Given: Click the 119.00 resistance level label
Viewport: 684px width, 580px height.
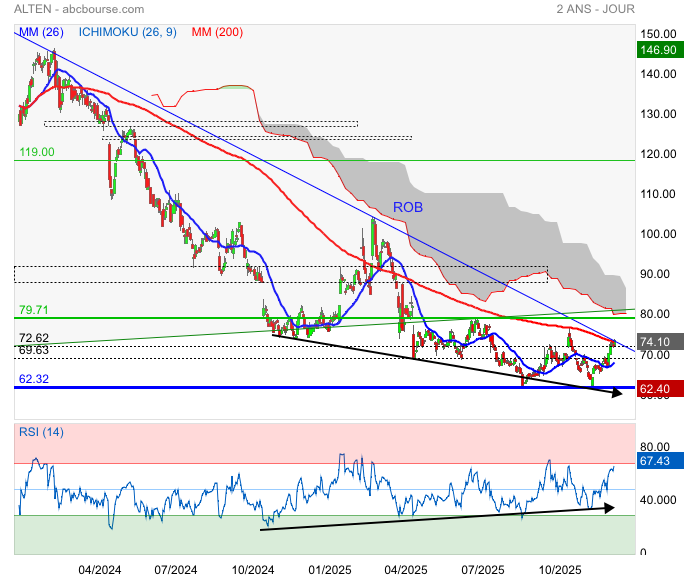Looking at the screenshot, I should 37,152.
